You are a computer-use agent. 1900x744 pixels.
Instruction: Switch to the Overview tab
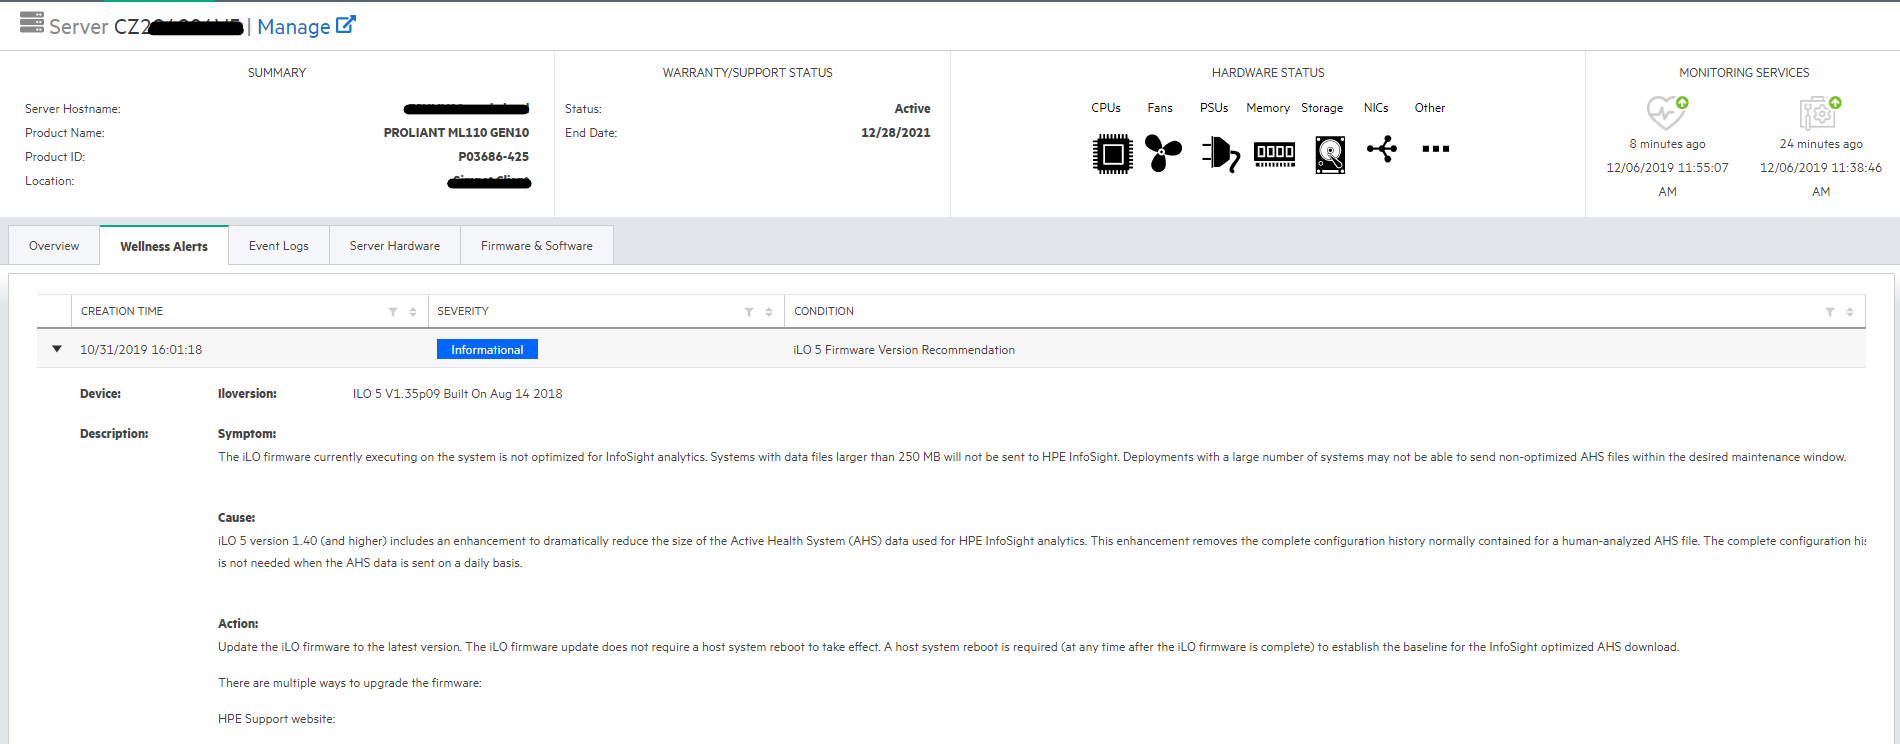coord(54,246)
